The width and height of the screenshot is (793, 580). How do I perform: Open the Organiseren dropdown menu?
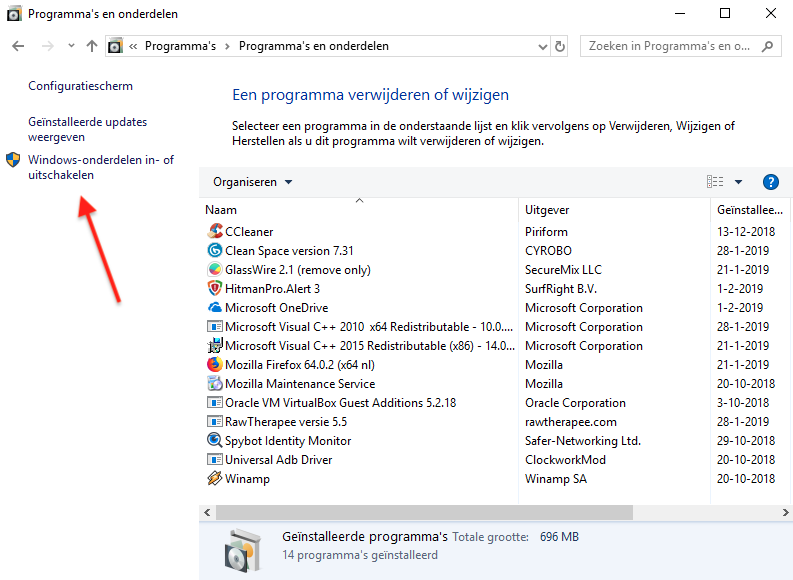[253, 182]
